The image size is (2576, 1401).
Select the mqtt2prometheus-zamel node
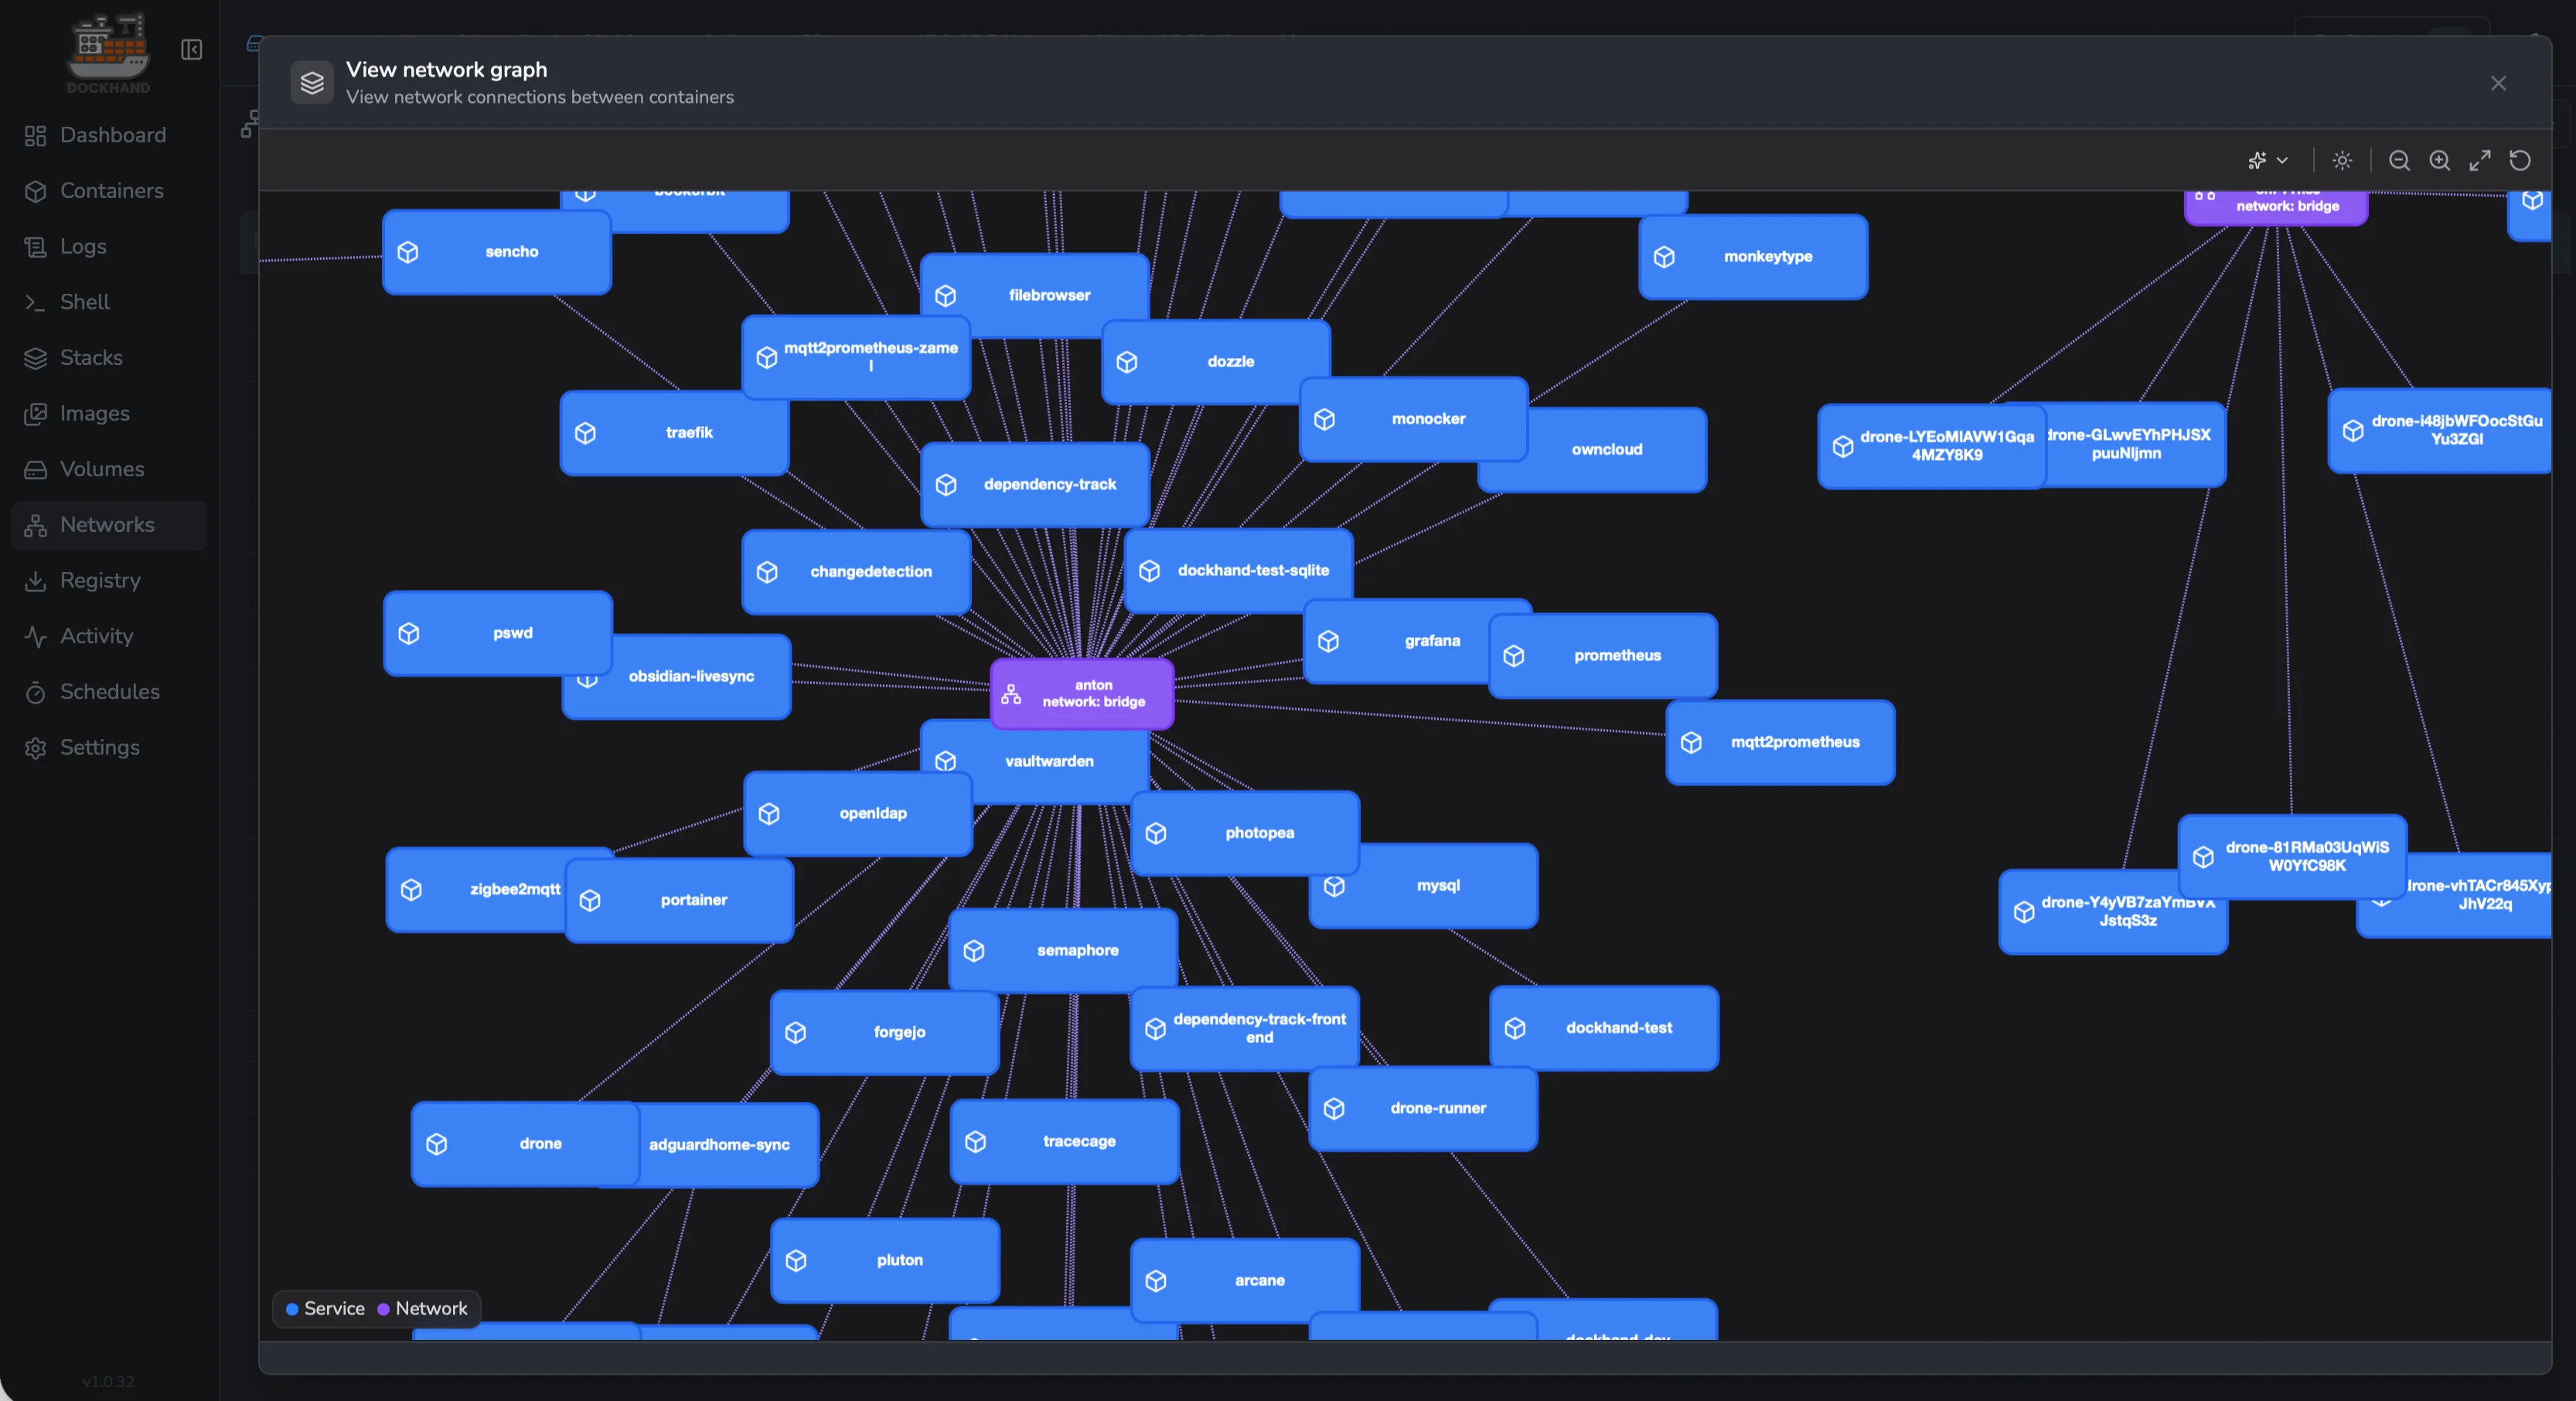(856, 358)
